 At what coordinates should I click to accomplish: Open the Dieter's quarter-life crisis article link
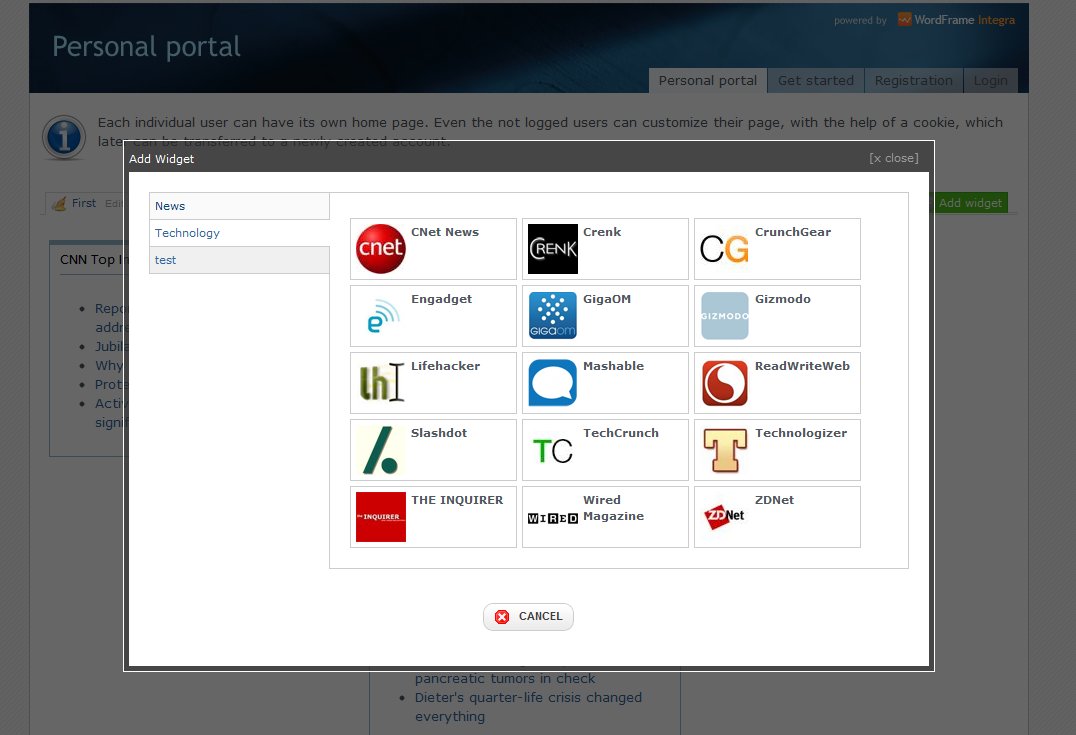528,707
